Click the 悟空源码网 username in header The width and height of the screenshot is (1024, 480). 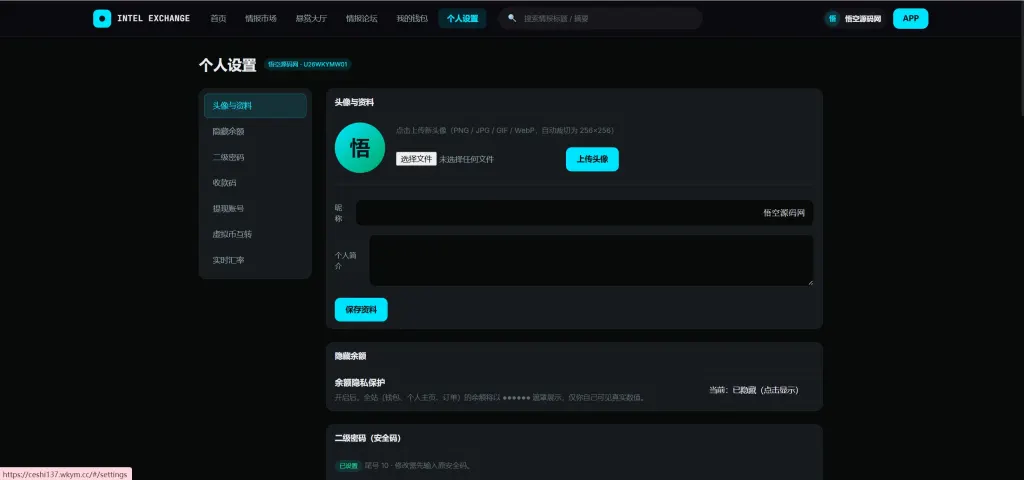tap(863, 19)
